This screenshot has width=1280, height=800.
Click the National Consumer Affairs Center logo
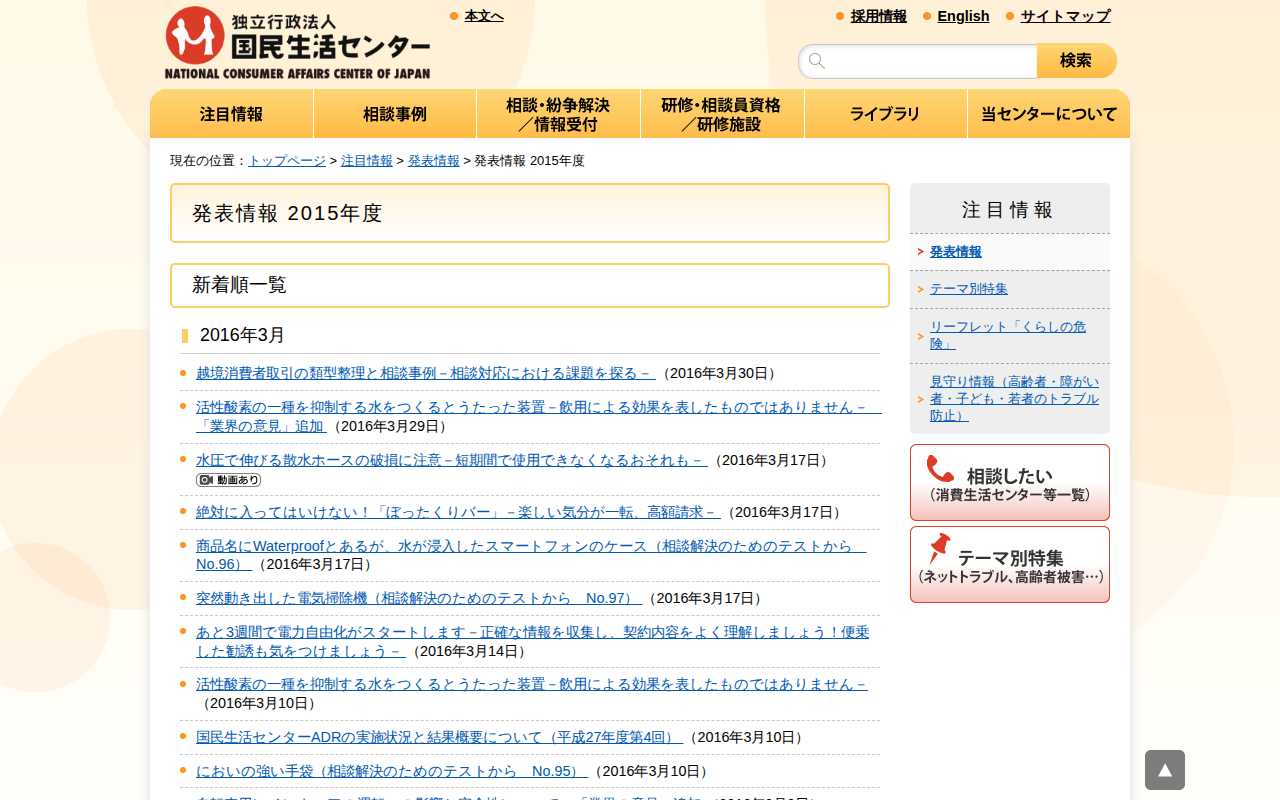pyautogui.click(x=297, y=43)
